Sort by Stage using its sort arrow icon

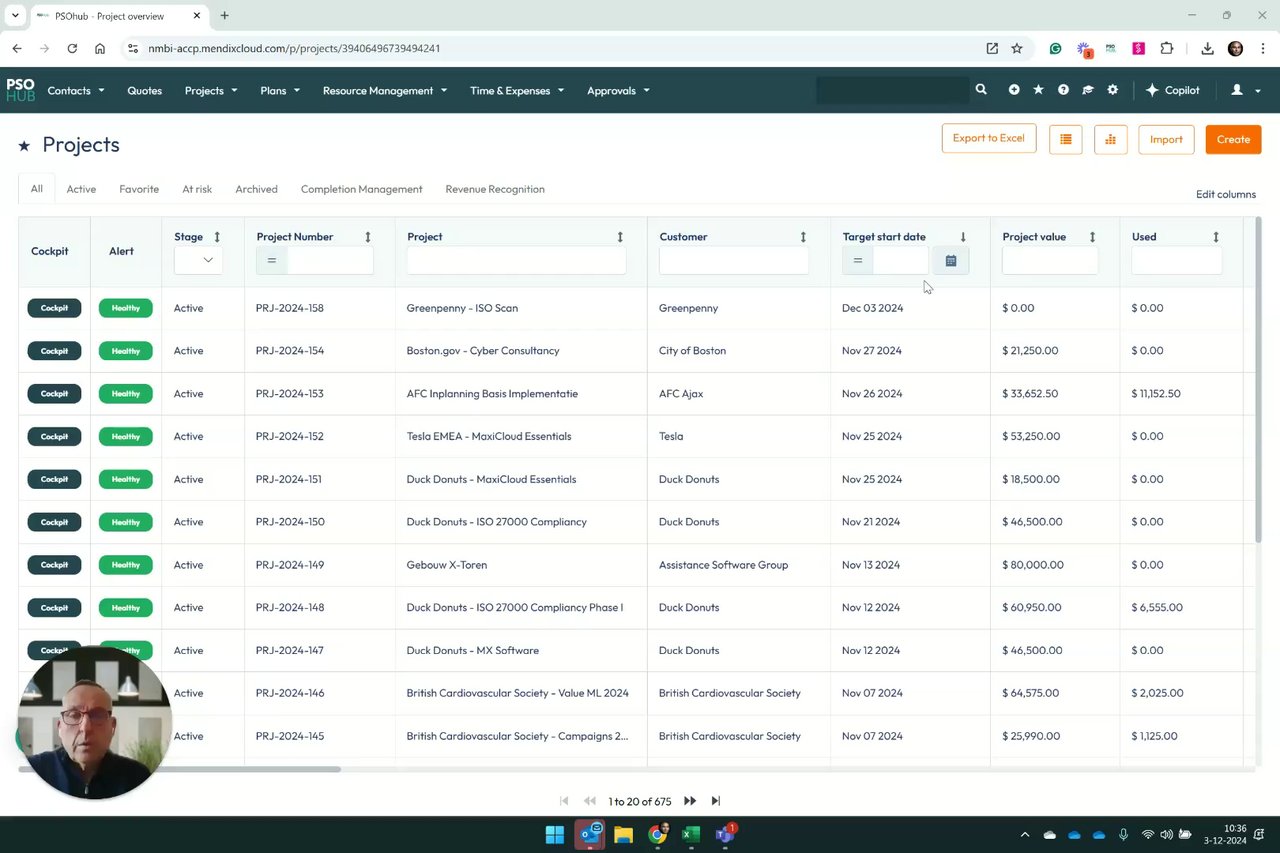(217, 237)
